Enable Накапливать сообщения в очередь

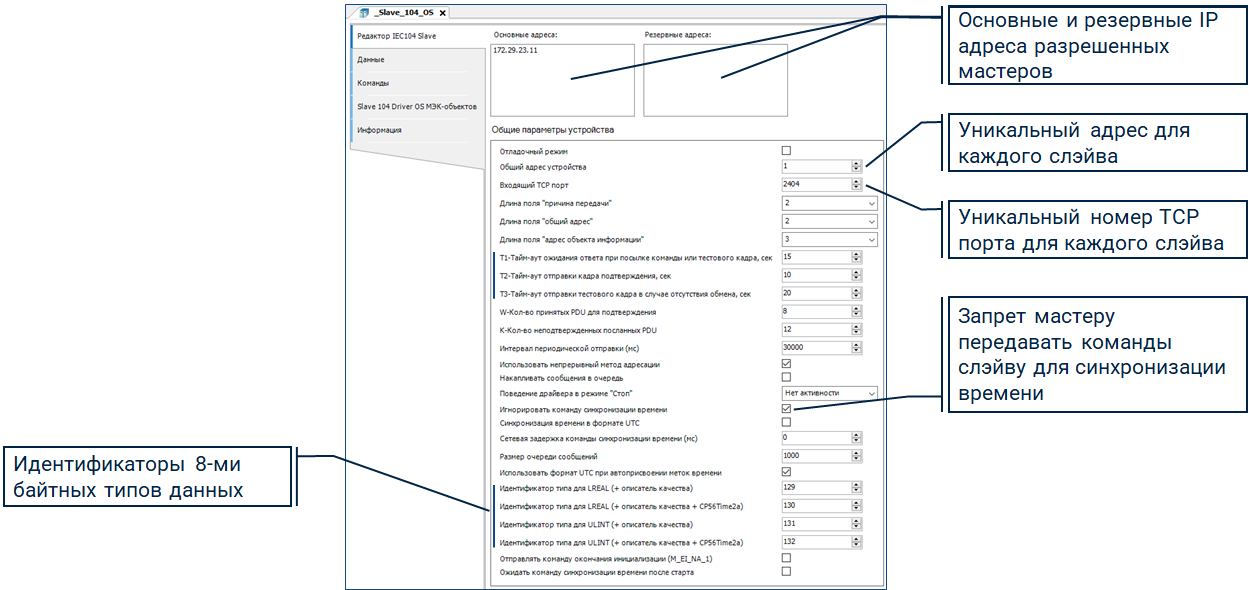[786, 377]
